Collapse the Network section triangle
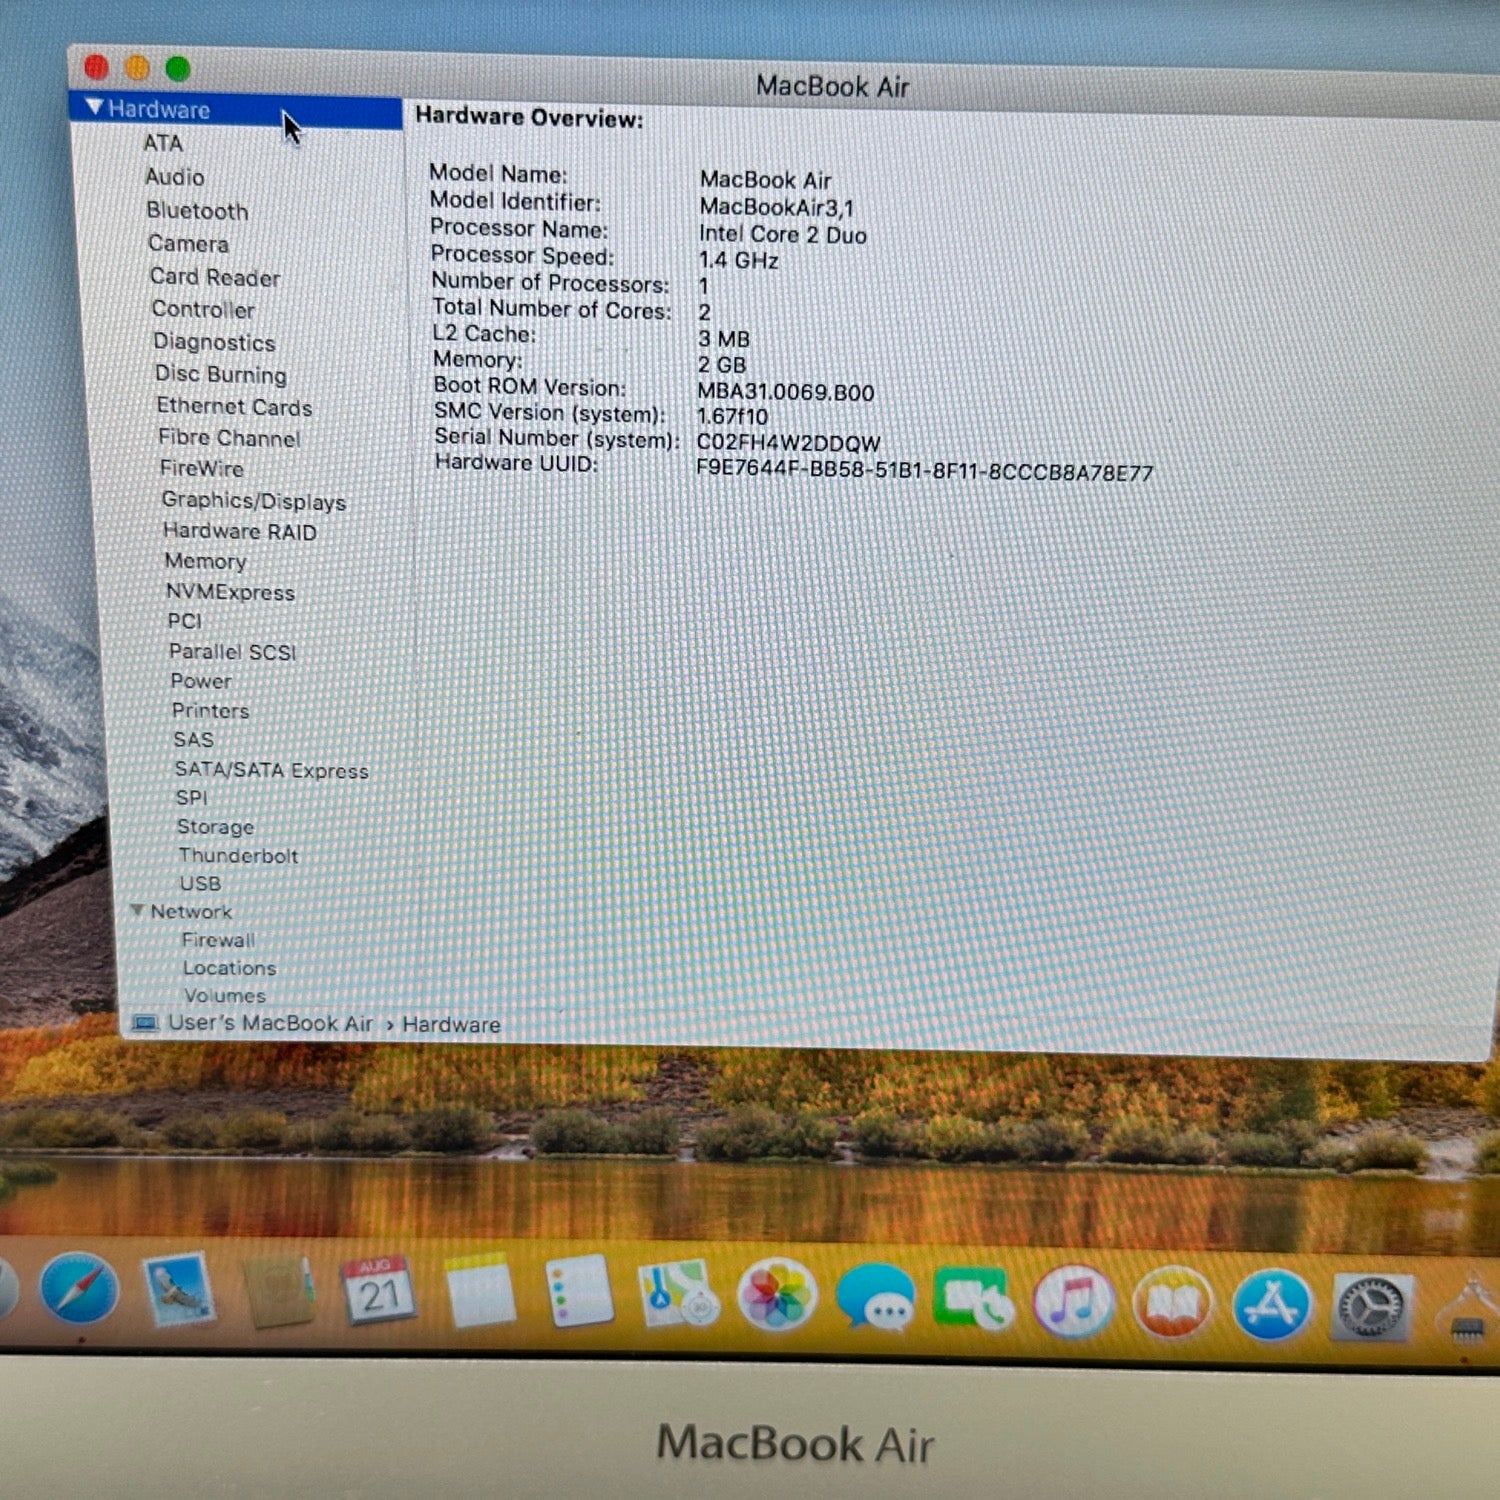The height and width of the screenshot is (1500, 1500). pos(137,910)
